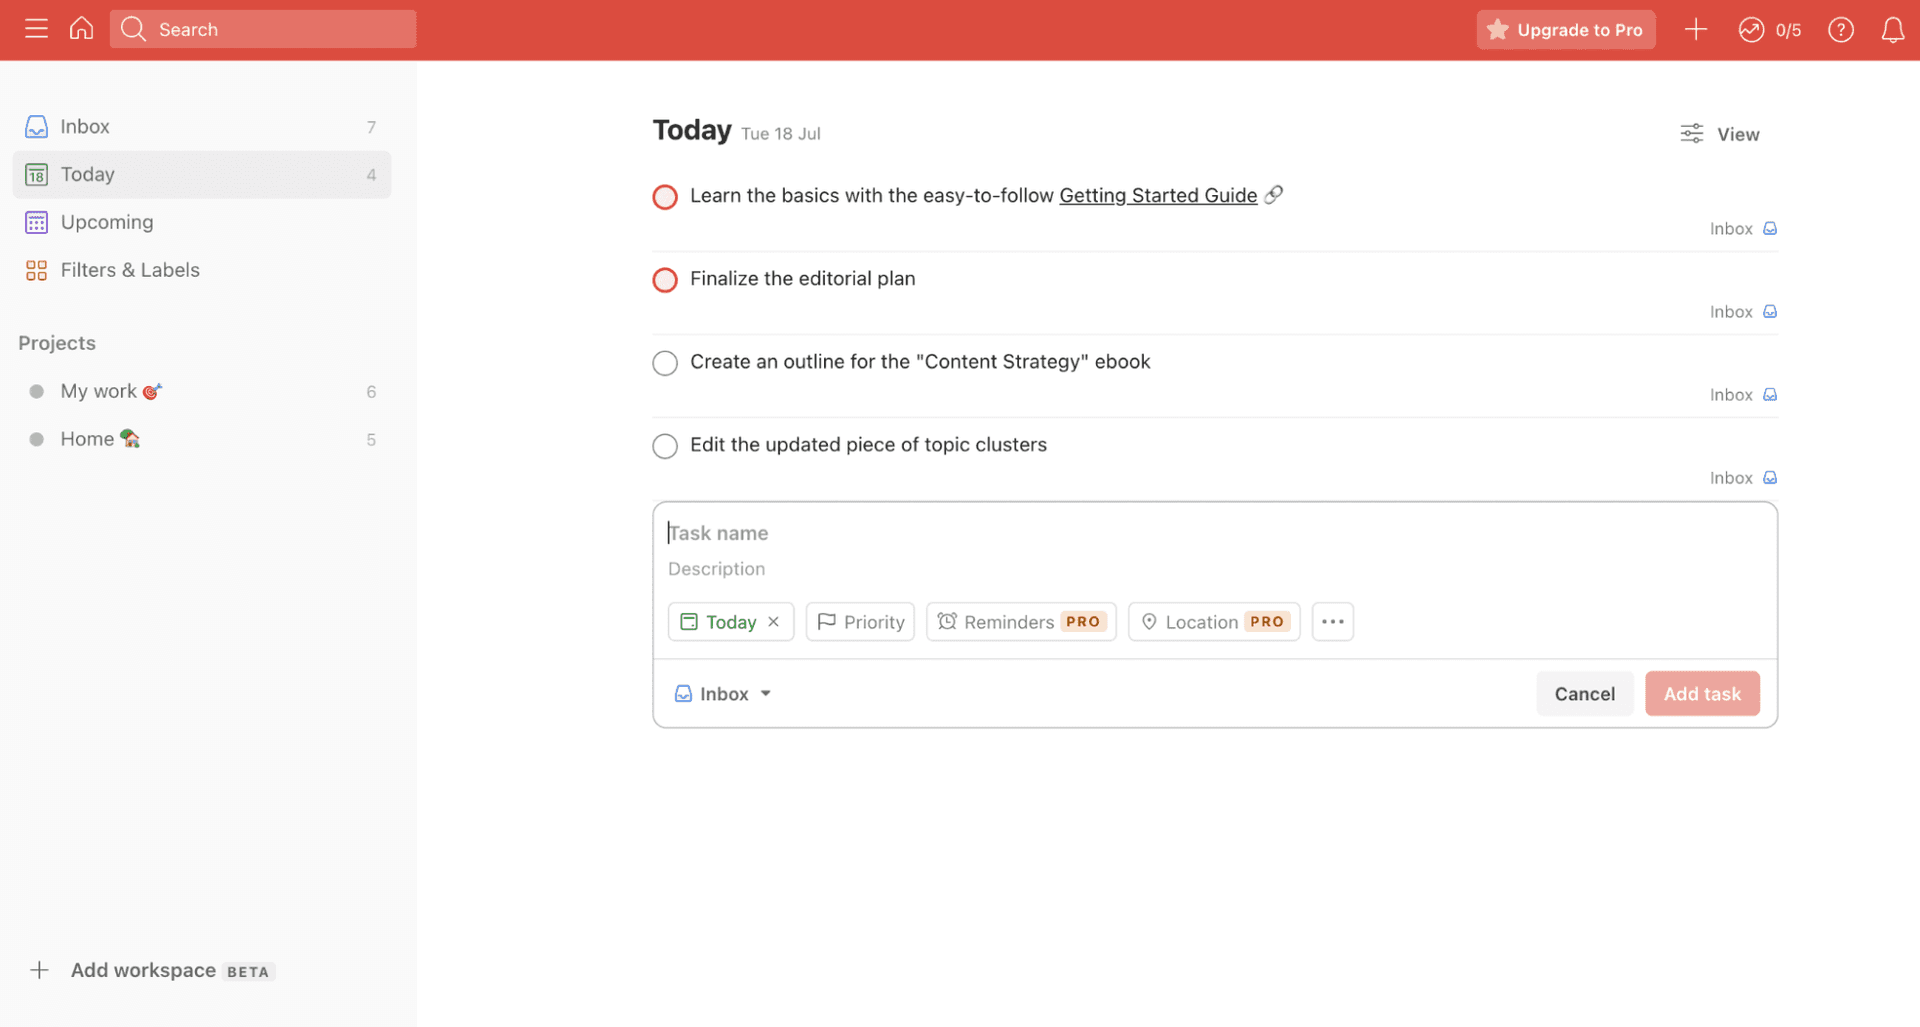1920x1027 pixels.
Task: Select Today in the sidebar
Action: click(x=201, y=175)
